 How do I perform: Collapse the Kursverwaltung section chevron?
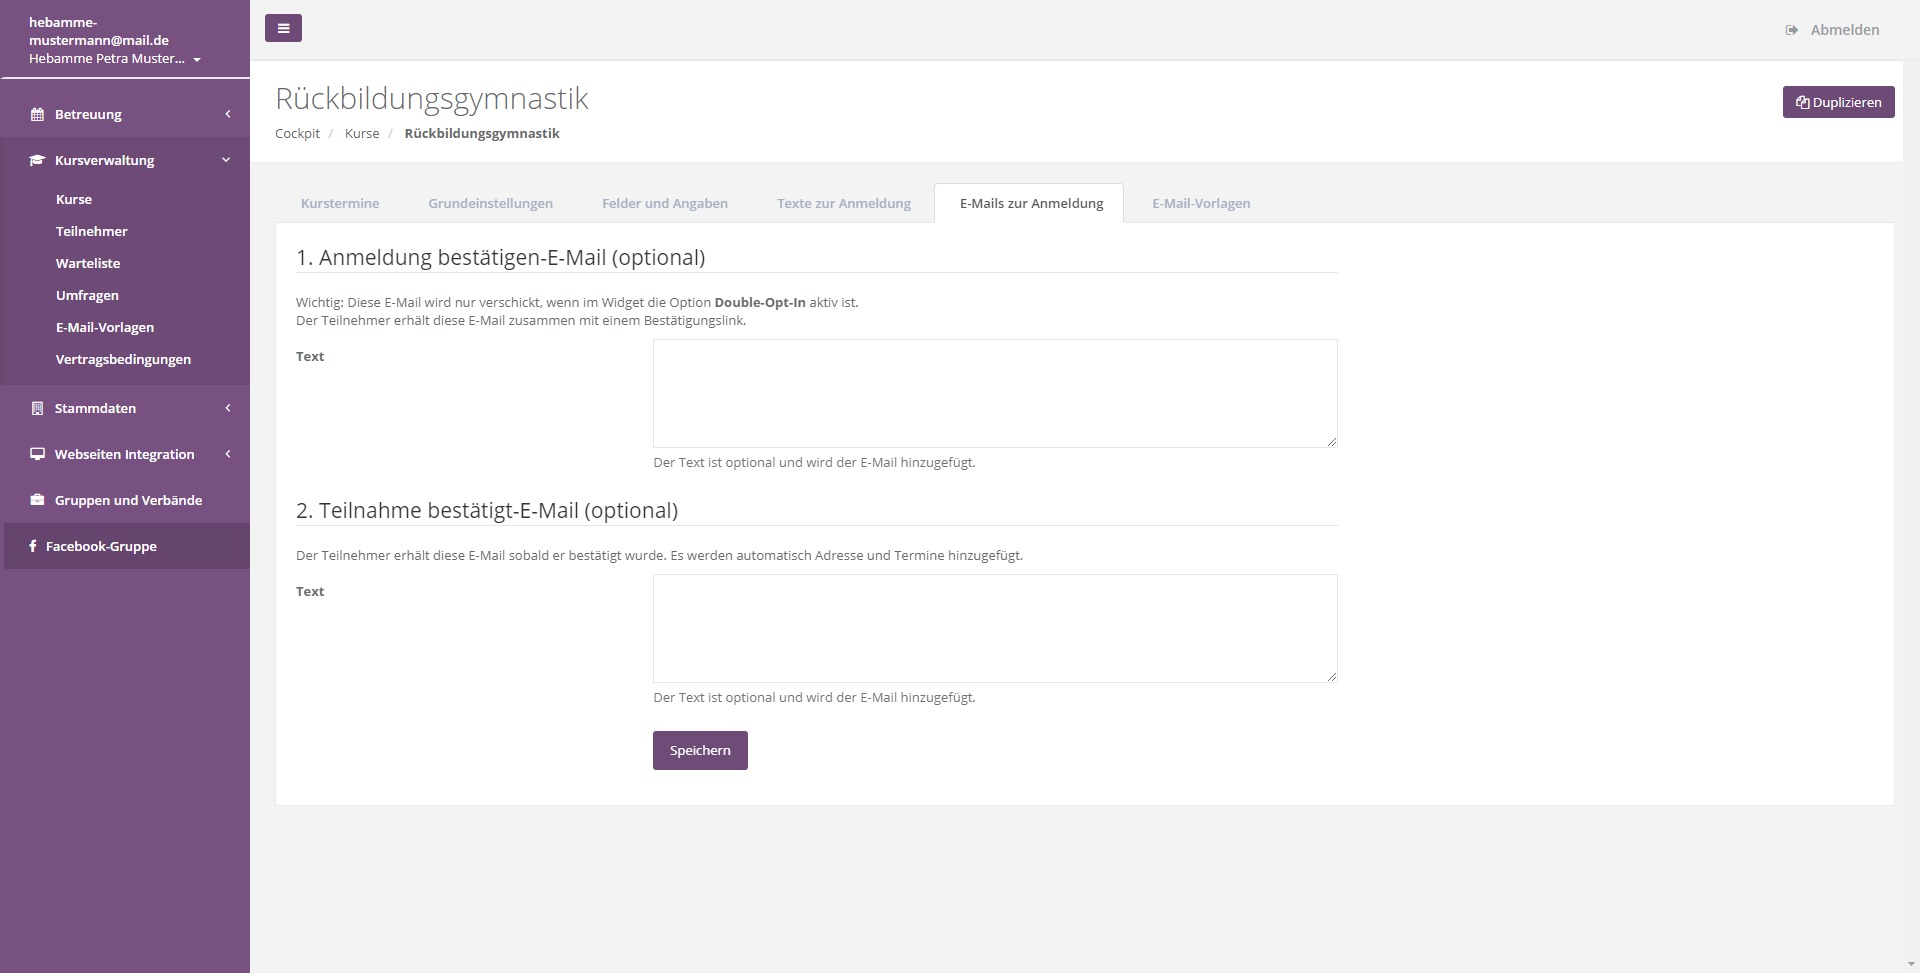click(226, 160)
